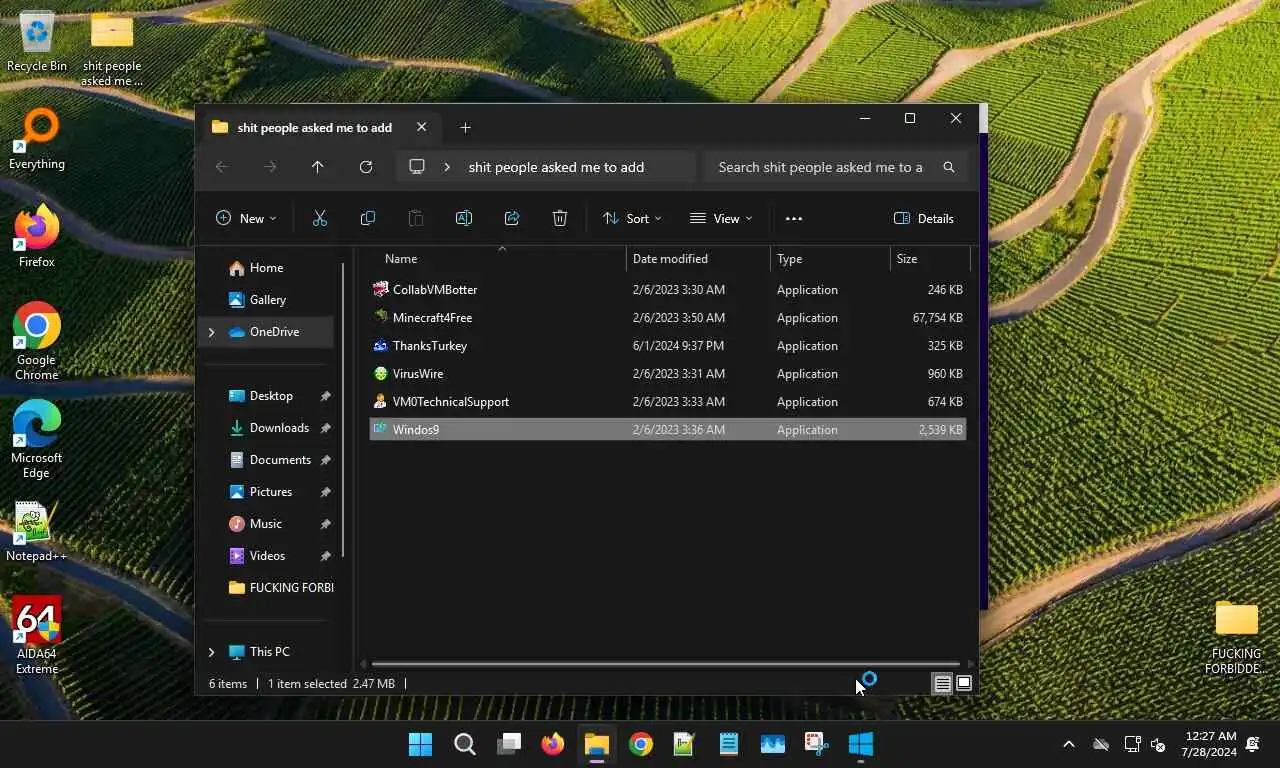Select the VM0TechnicalSupport file

click(x=667, y=402)
